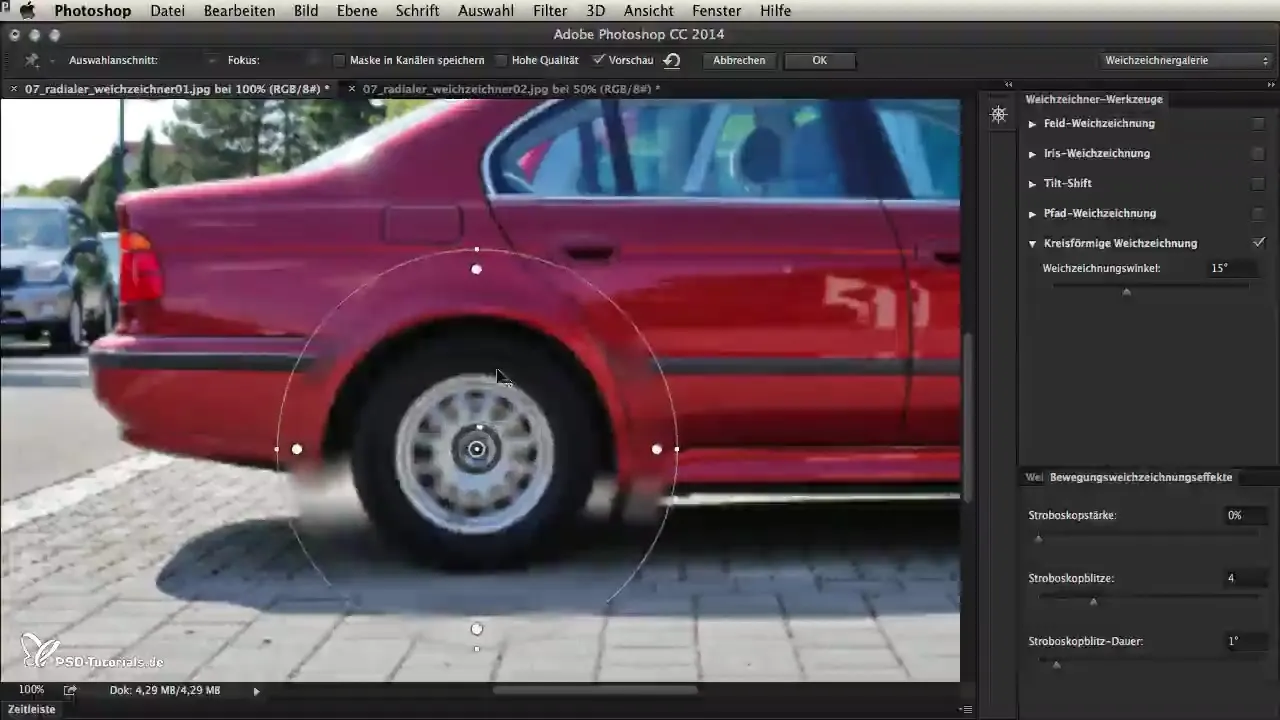Open the Weichzeichnergalerie workspace dropdown

[1185, 61]
